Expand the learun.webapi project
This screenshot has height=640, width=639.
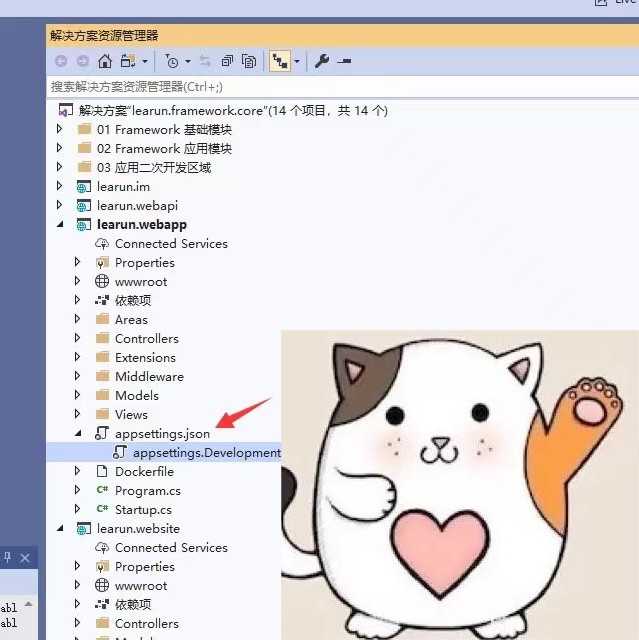point(60,205)
